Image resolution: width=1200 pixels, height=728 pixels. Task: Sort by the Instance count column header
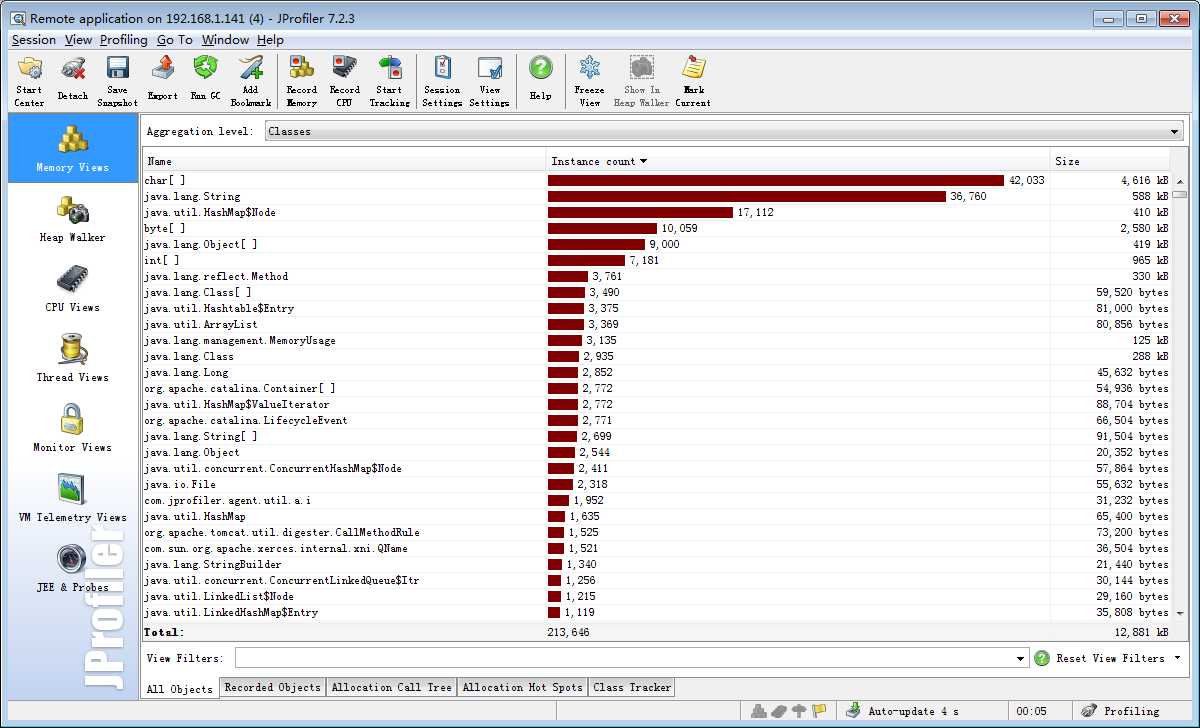(798, 161)
